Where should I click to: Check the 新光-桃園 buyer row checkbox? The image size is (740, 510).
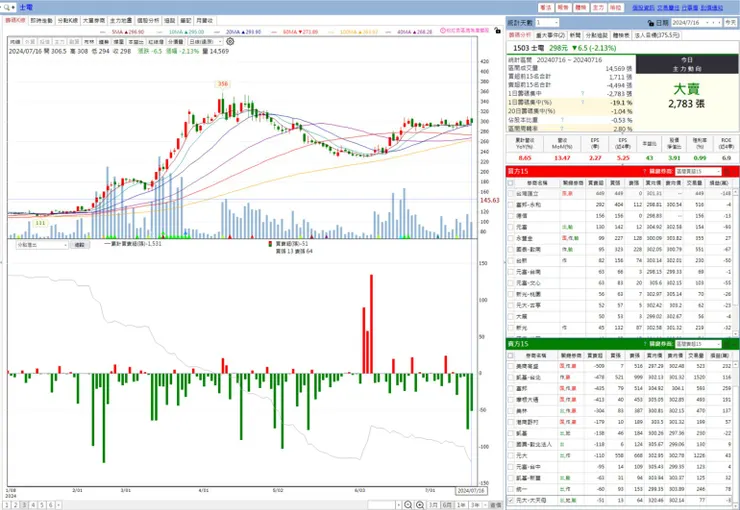click(x=511, y=294)
